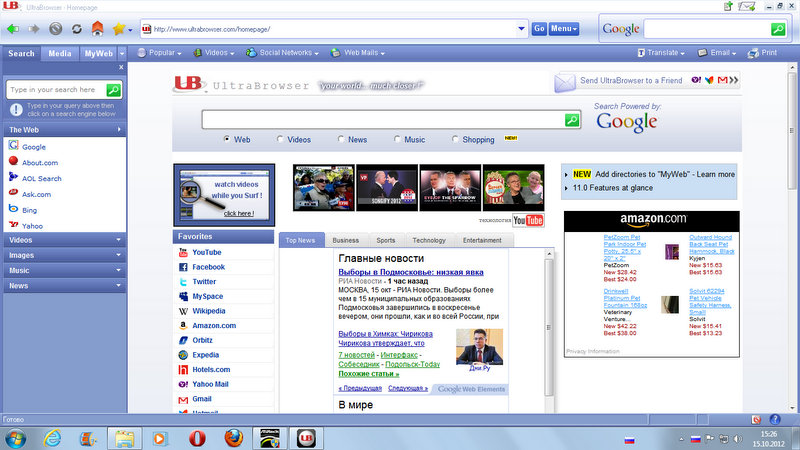Expand the sidebar Images section
The image size is (800, 450).
click(x=65, y=255)
